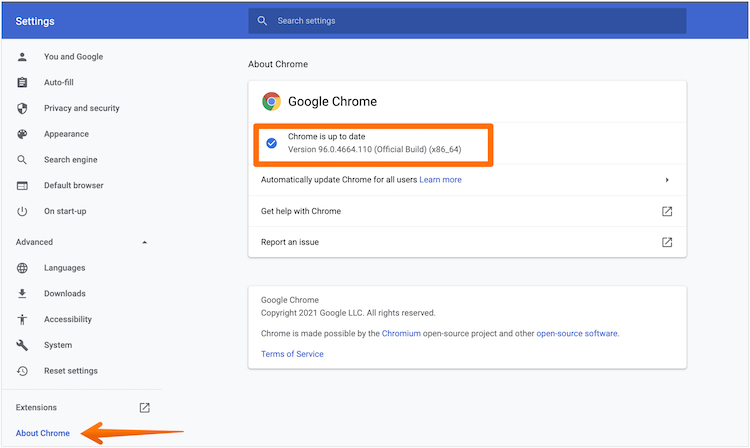Screen dimensions: 750x448
Task: Select Accessibility in the sidebar
Action: (67, 319)
